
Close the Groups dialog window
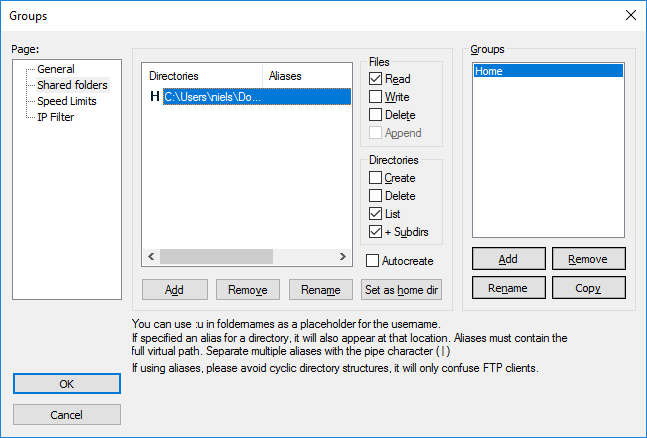[629, 15]
